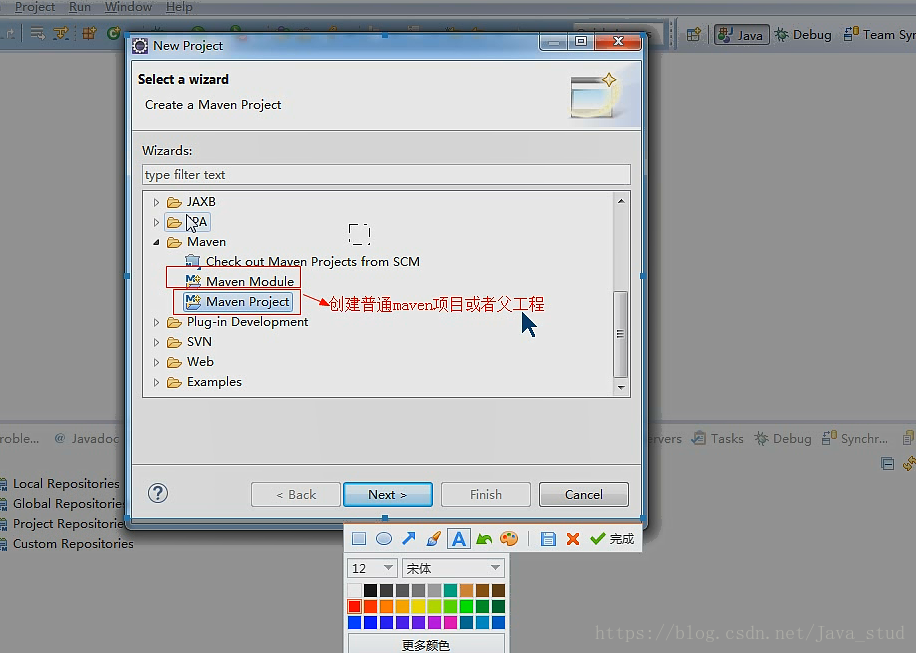Select the rectangle annotation tool

click(359, 539)
